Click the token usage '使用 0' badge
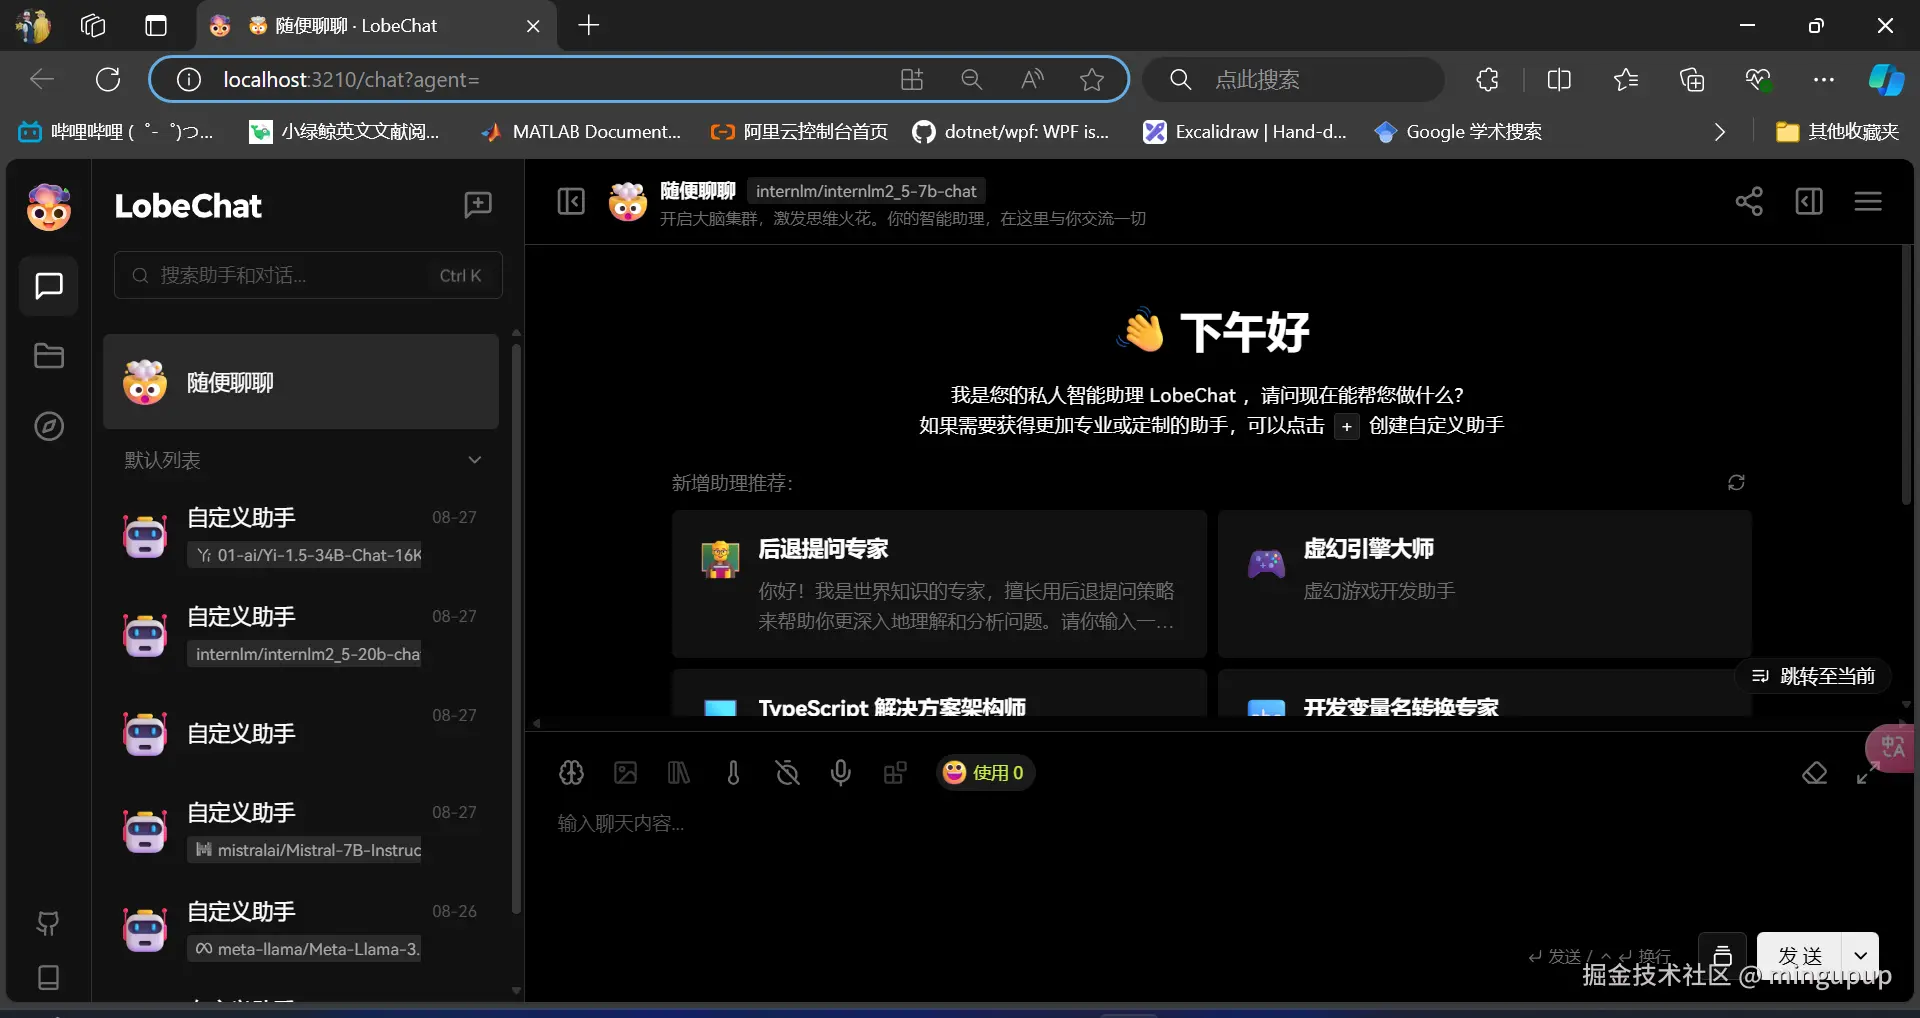The width and height of the screenshot is (1920, 1018). (985, 772)
